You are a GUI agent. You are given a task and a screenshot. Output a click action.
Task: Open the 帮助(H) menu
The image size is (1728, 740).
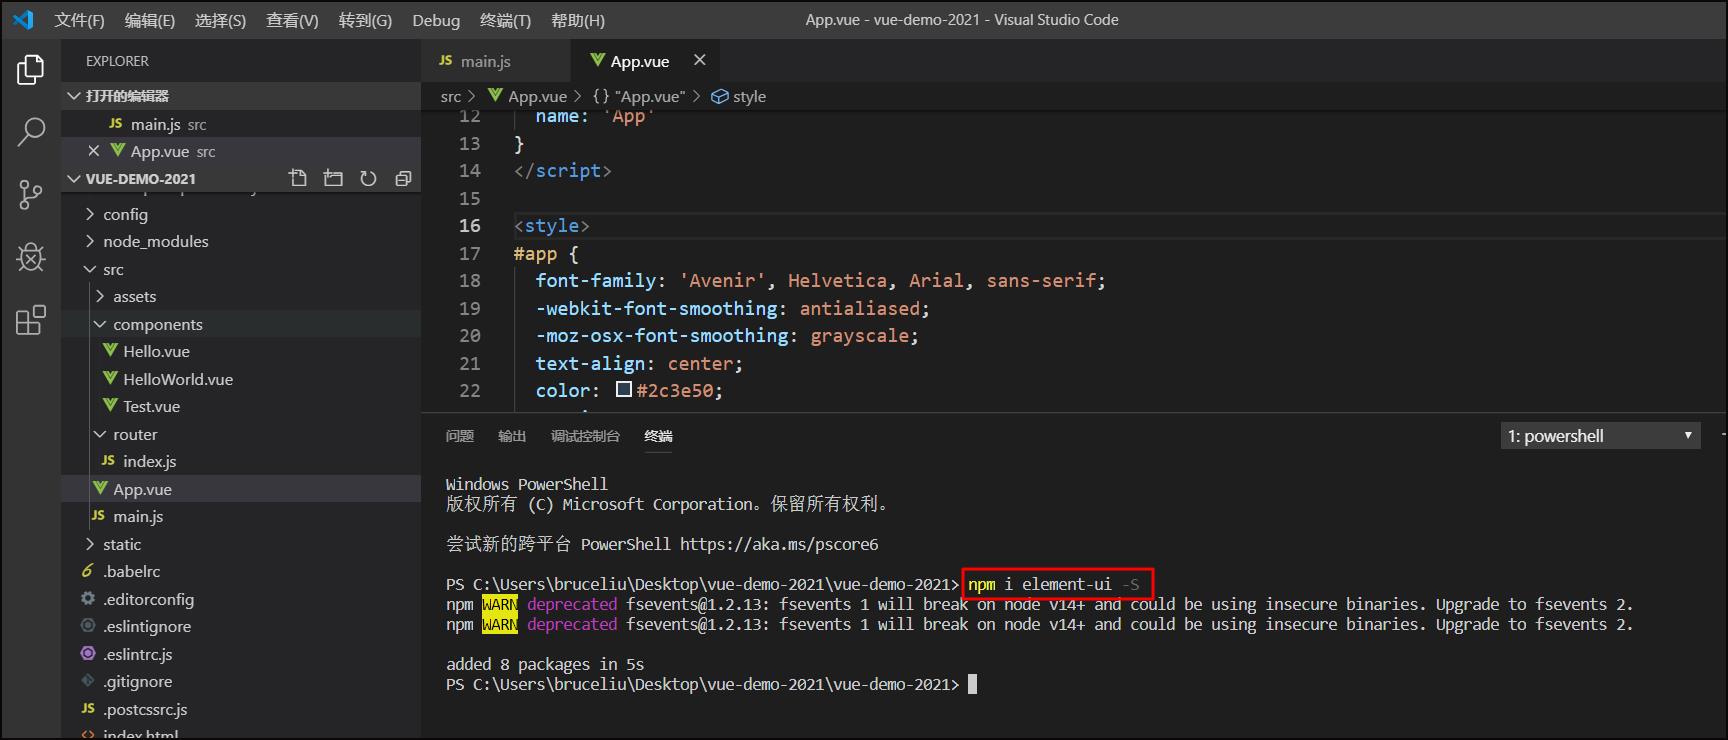click(x=578, y=20)
